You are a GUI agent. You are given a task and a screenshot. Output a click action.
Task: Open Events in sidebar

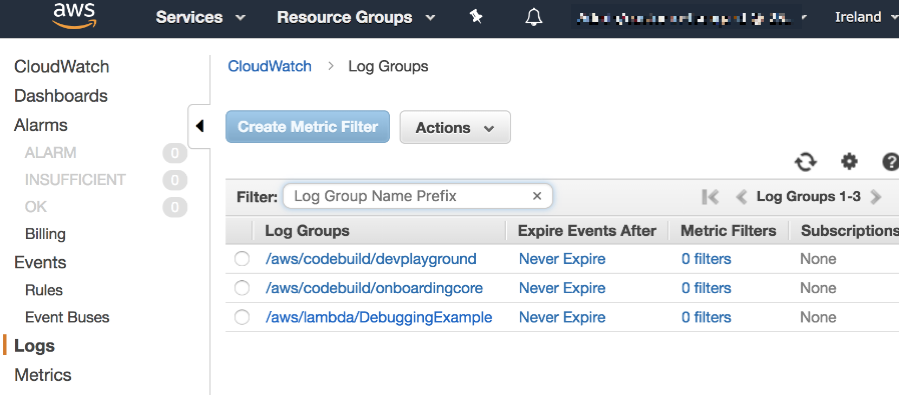40,262
